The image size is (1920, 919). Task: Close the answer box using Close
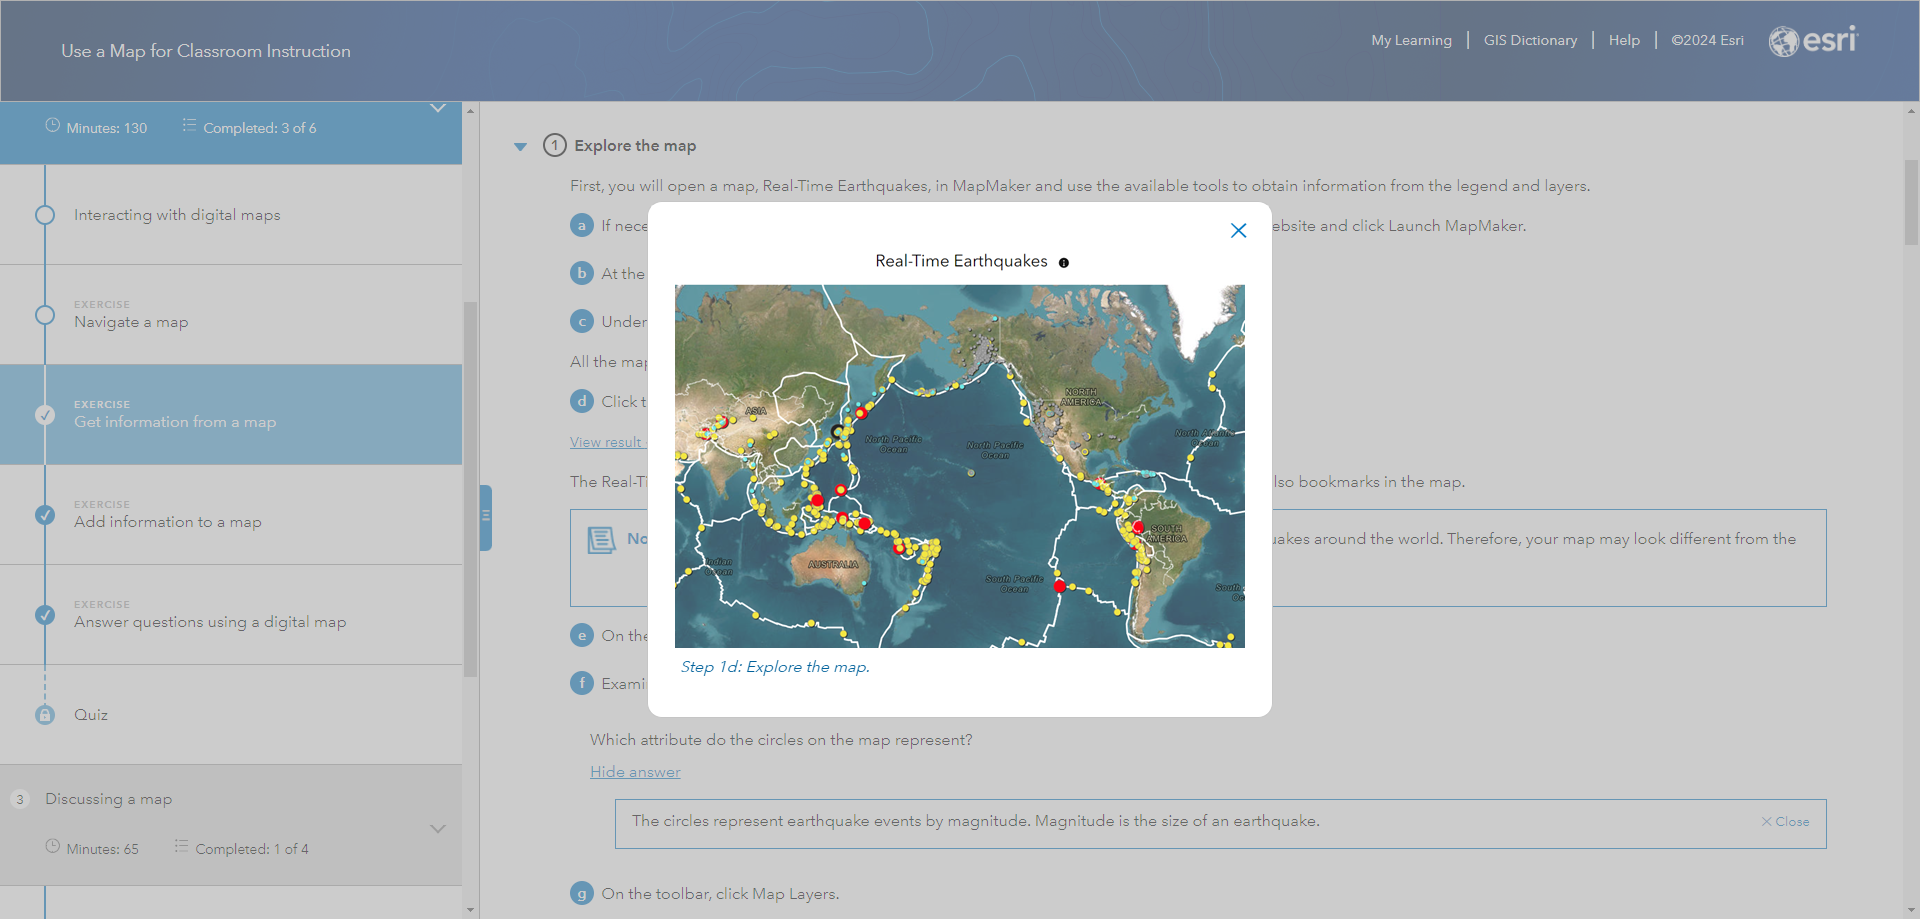coord(1786,822)
